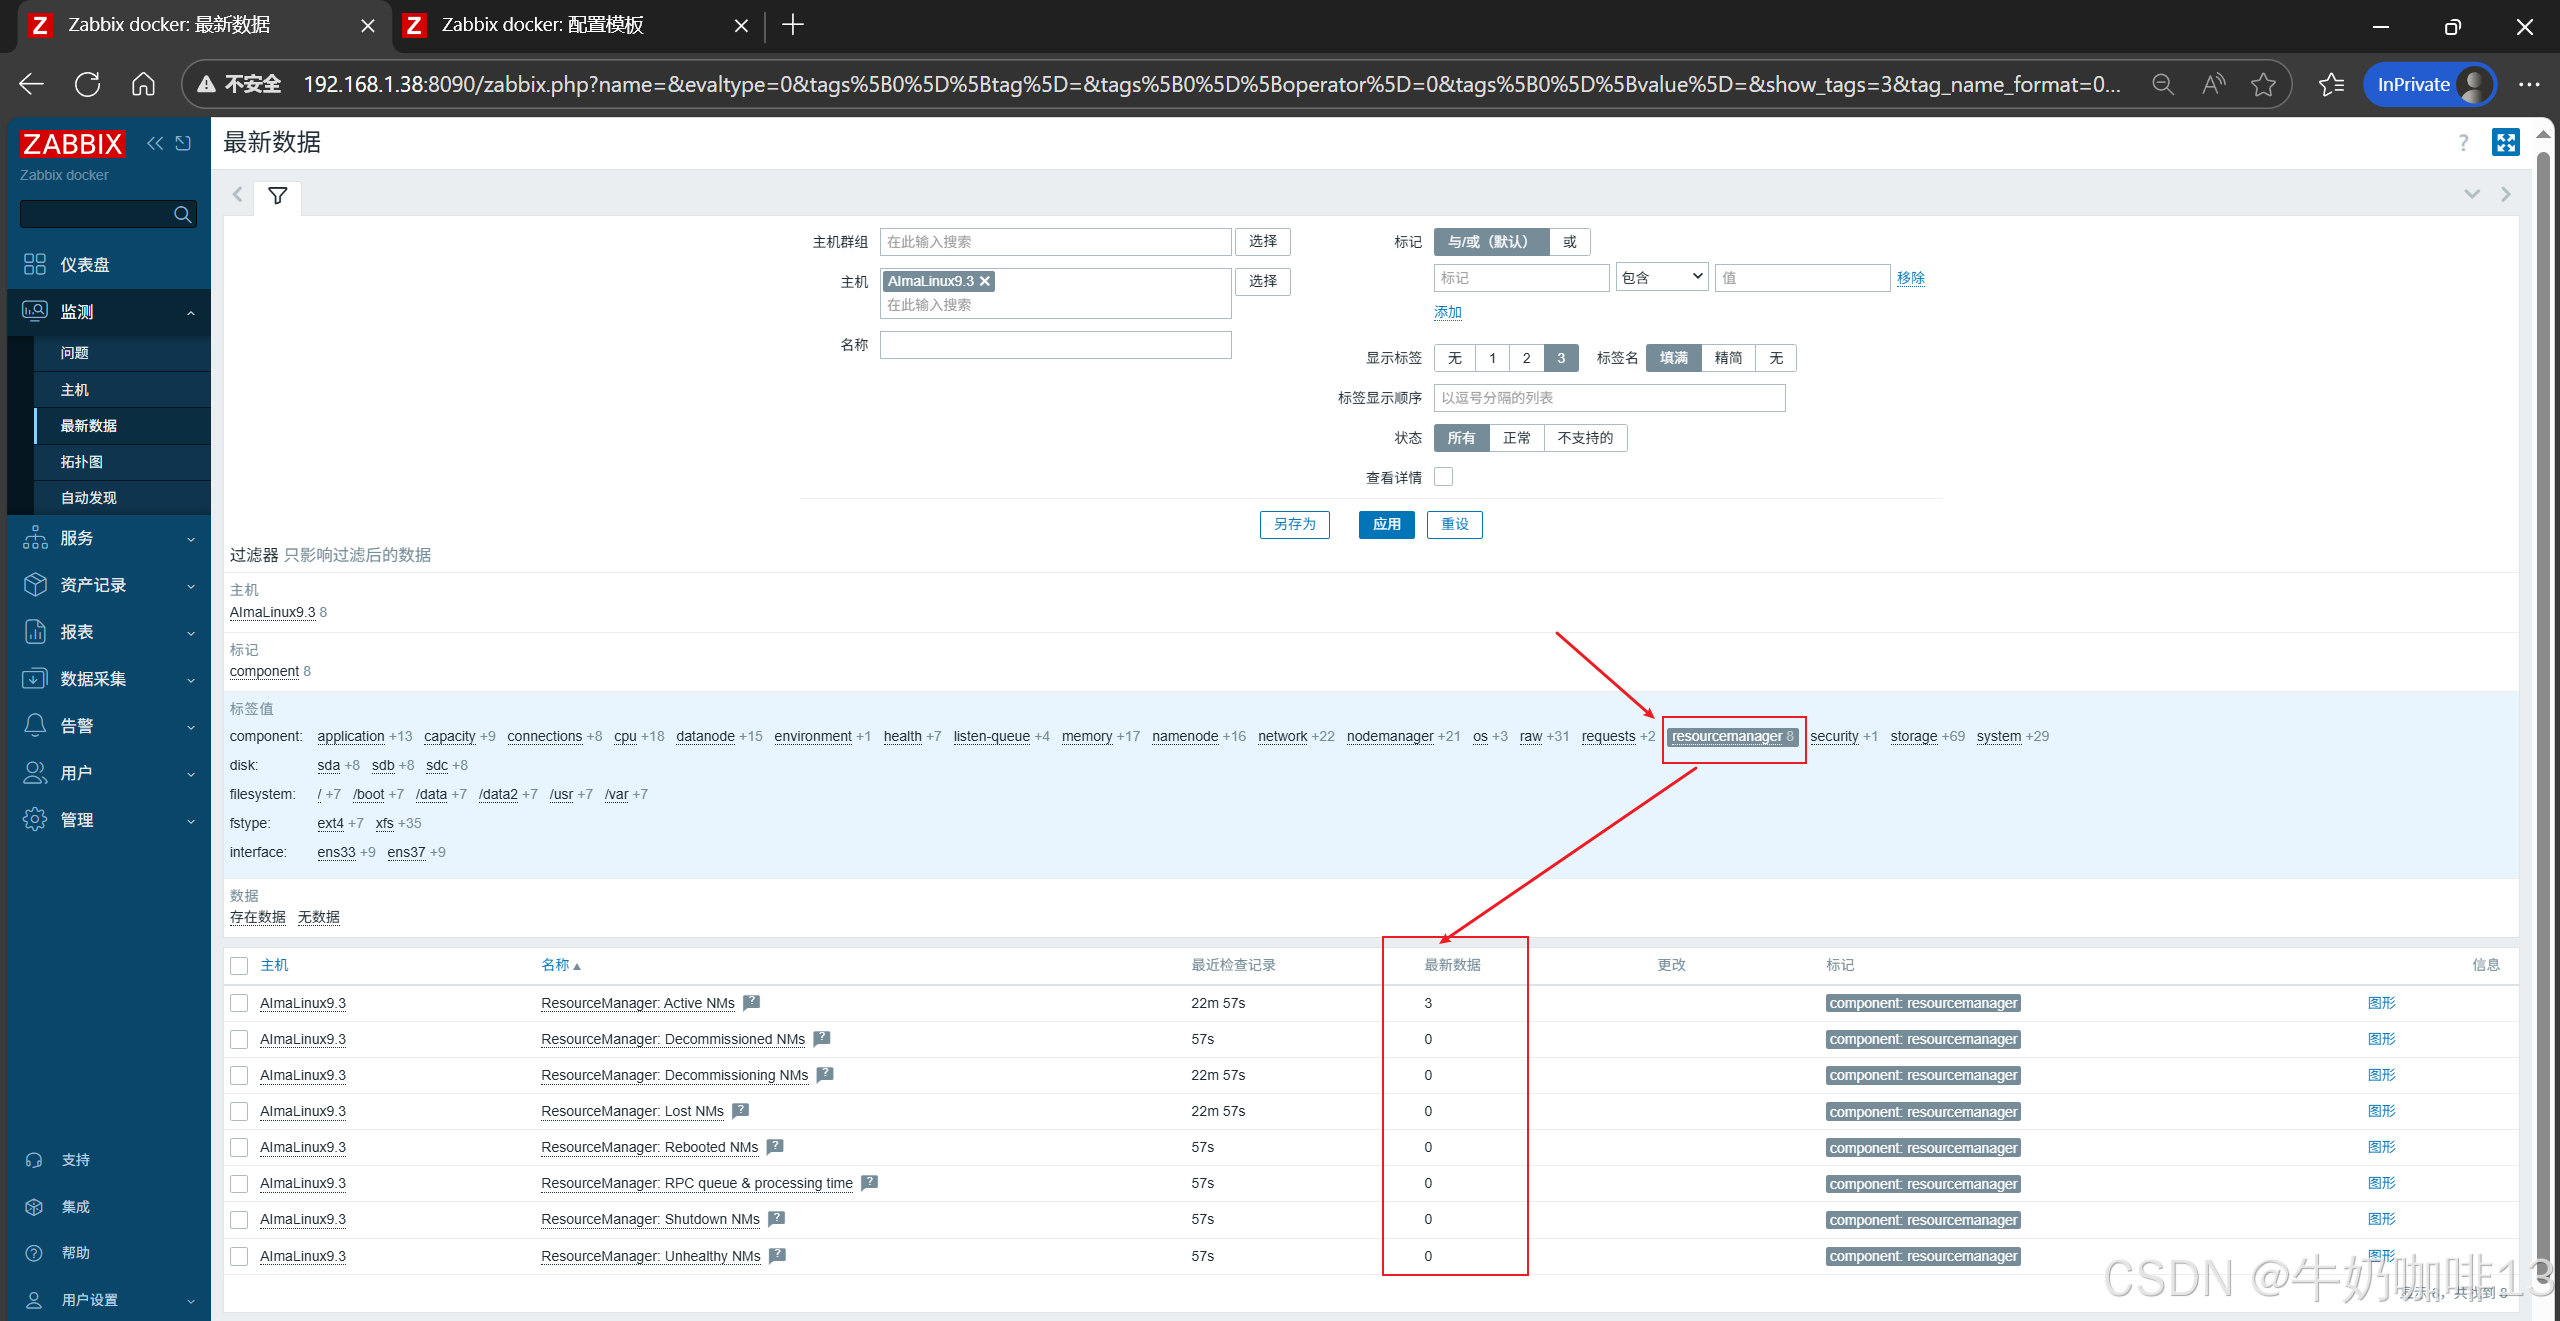Click the filter funnel icon tab

tap(278, 195)
